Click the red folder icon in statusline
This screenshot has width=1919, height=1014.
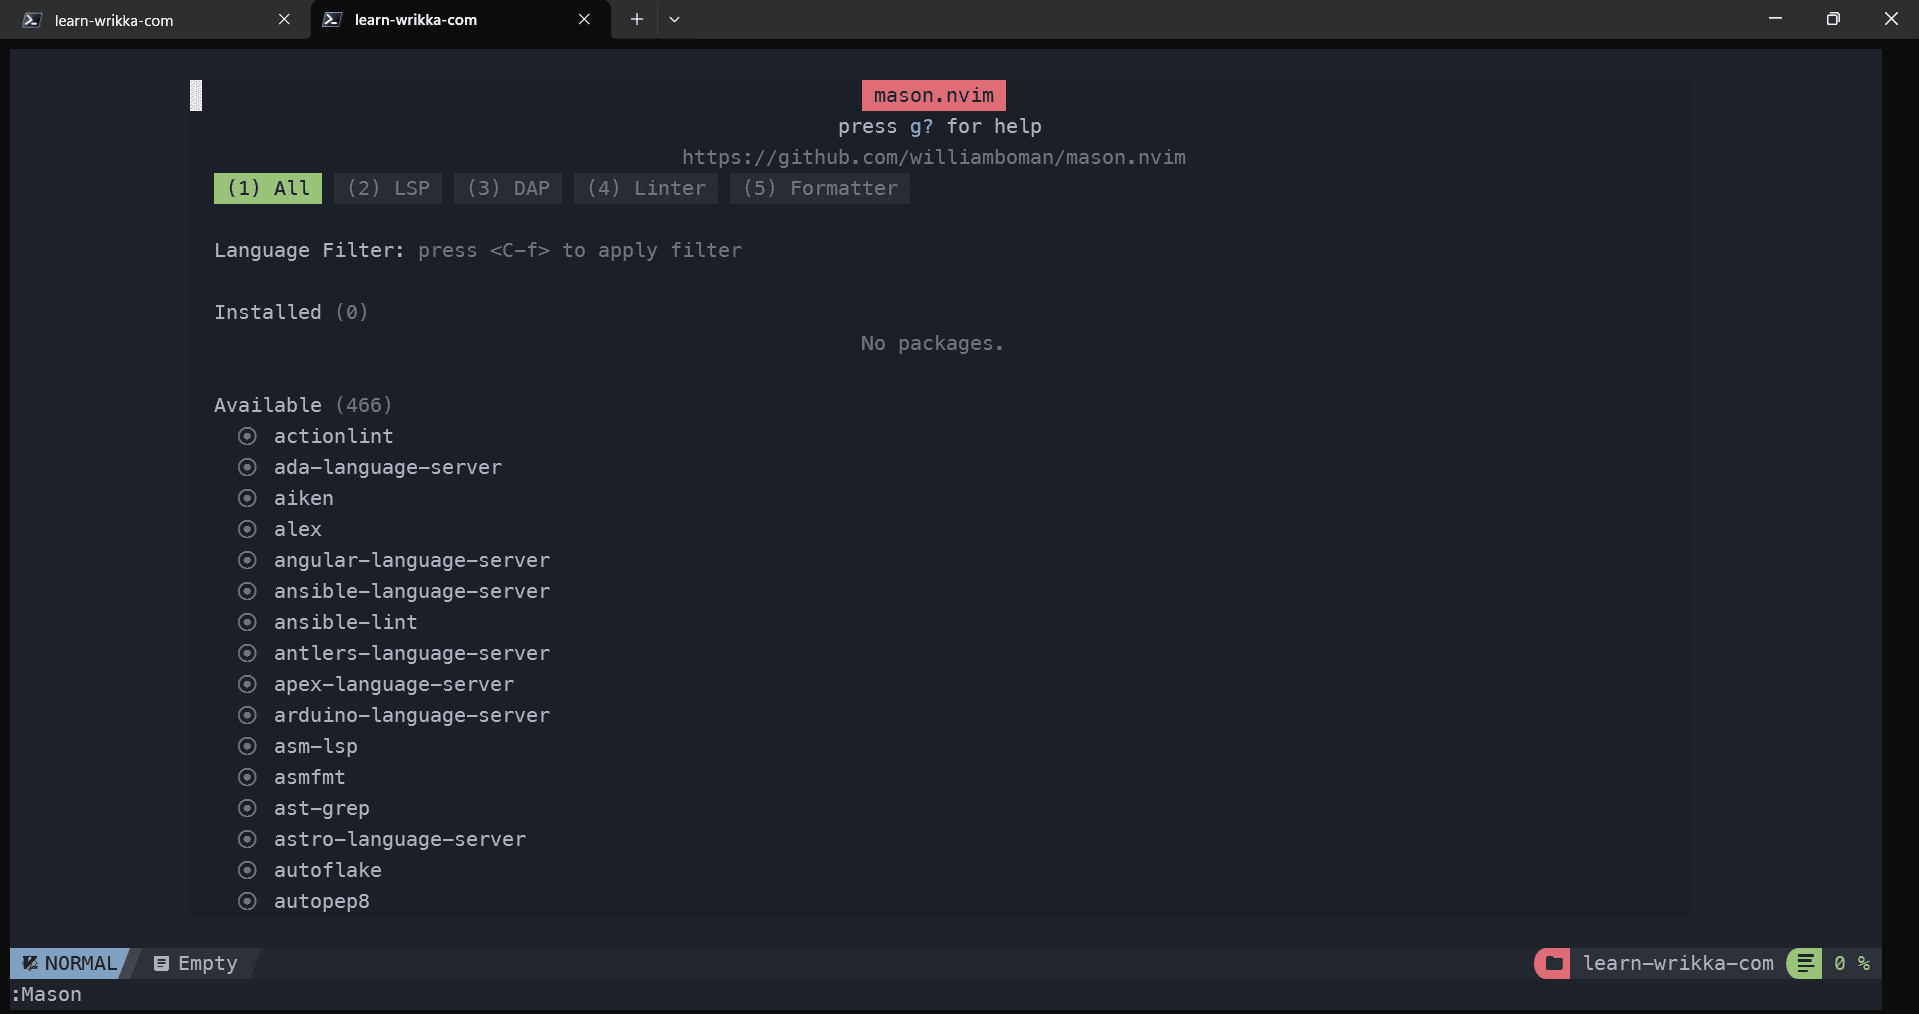point(1553,963)
